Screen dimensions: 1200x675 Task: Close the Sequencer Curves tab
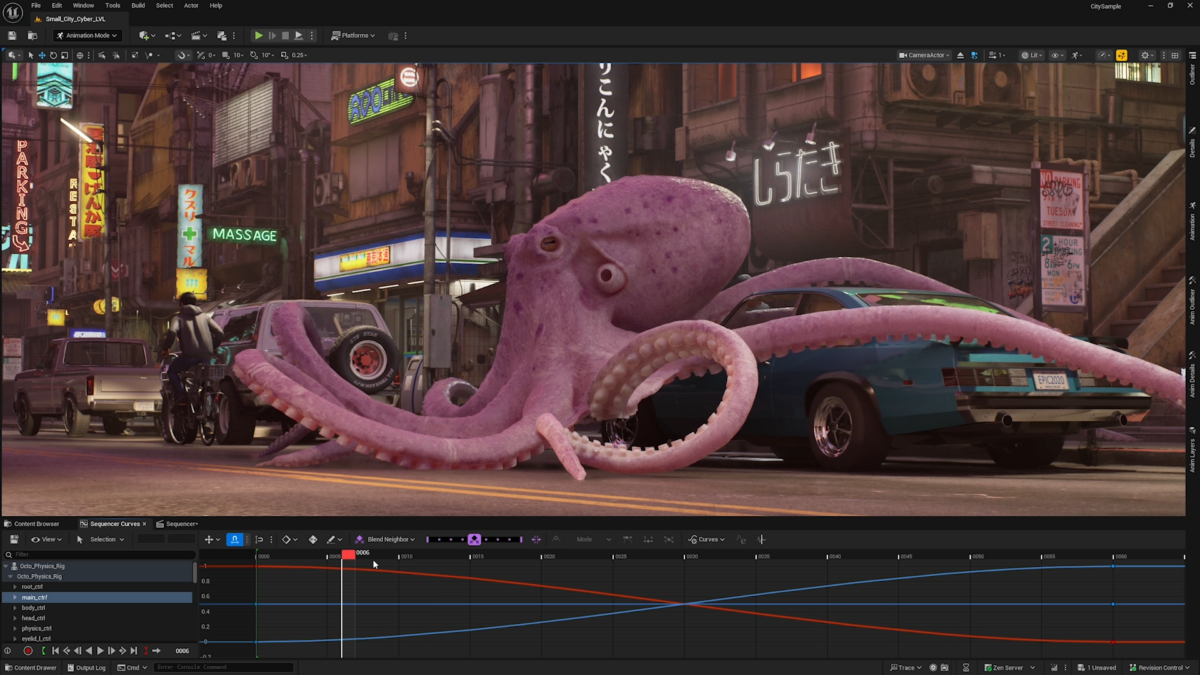(144, 524)
